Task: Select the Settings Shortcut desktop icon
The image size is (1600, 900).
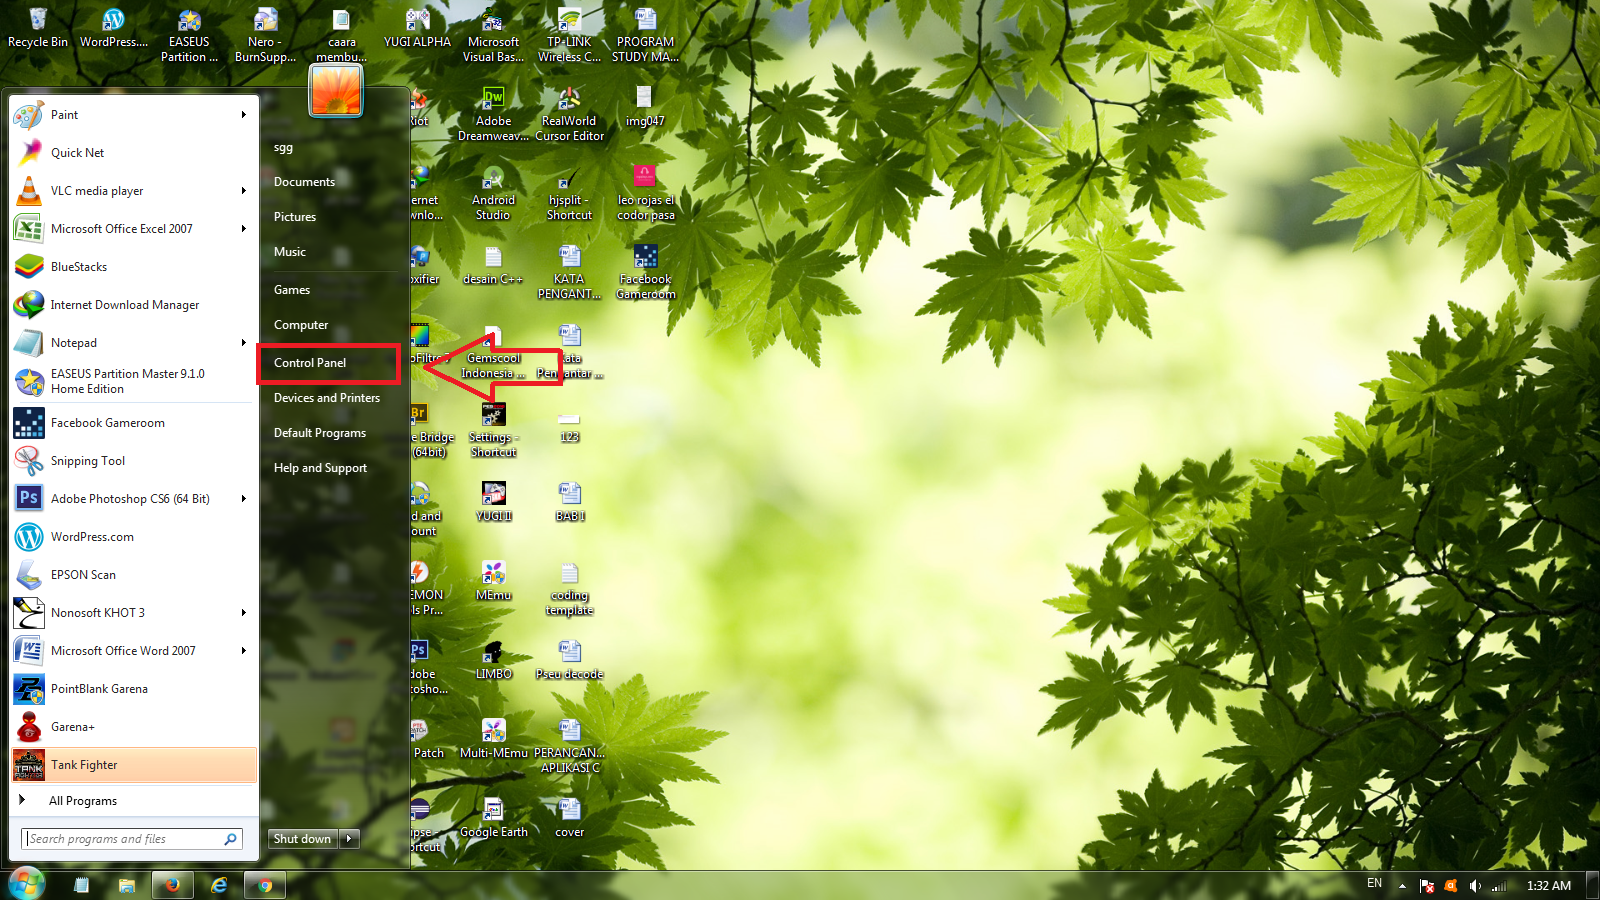Action: [x=493, y=430]
